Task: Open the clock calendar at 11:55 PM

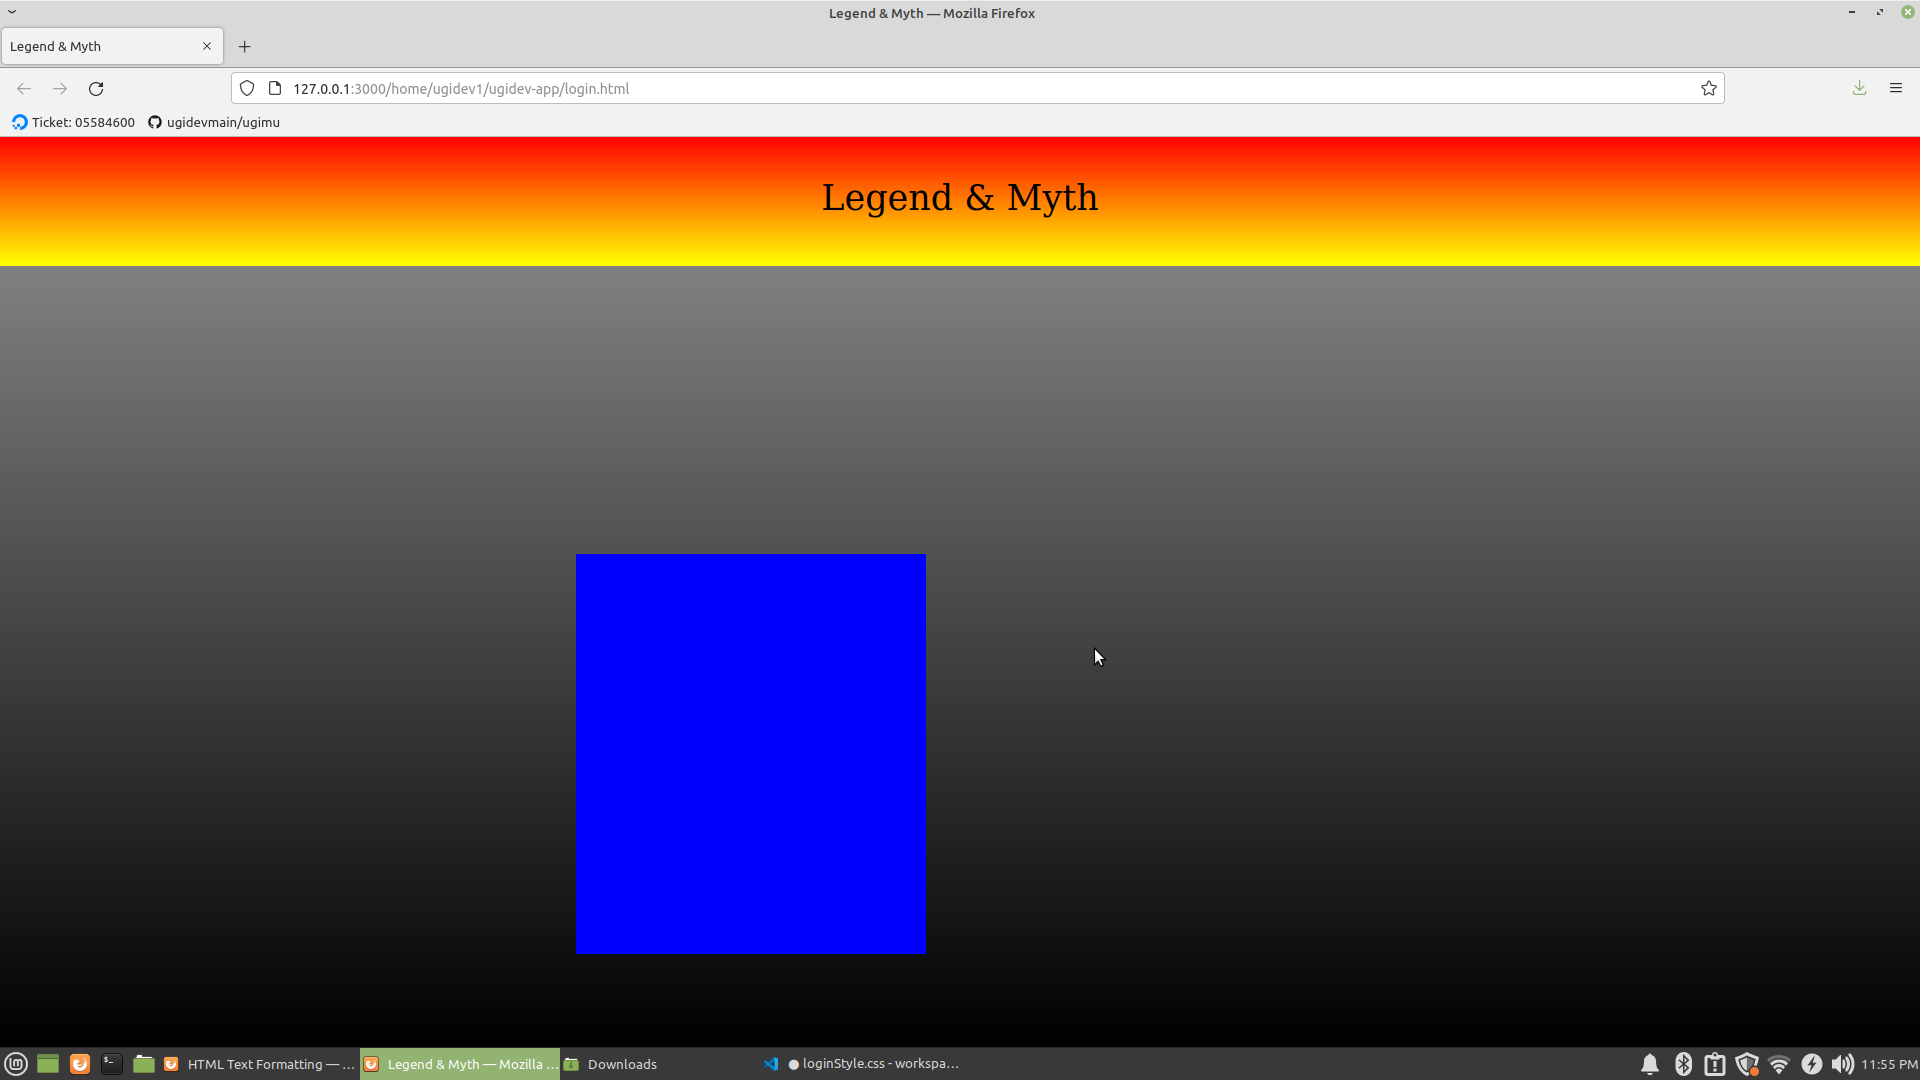Action: click(1889, 1064)
